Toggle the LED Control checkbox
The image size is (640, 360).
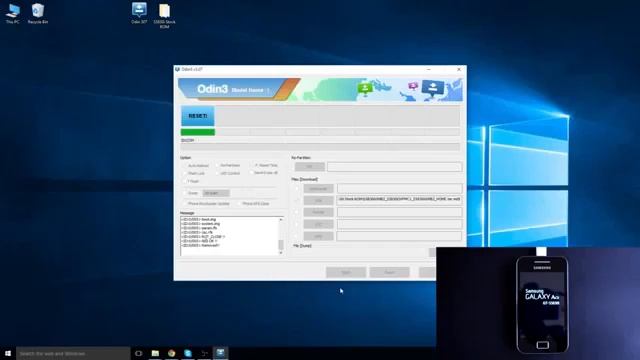point(217,173)
